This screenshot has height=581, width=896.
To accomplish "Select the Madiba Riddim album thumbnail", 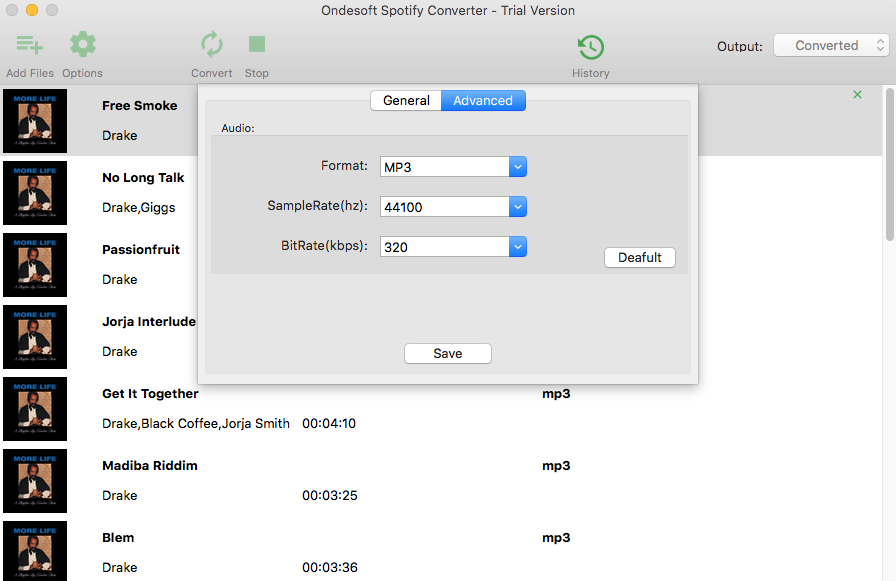I will tap(35, 481).
